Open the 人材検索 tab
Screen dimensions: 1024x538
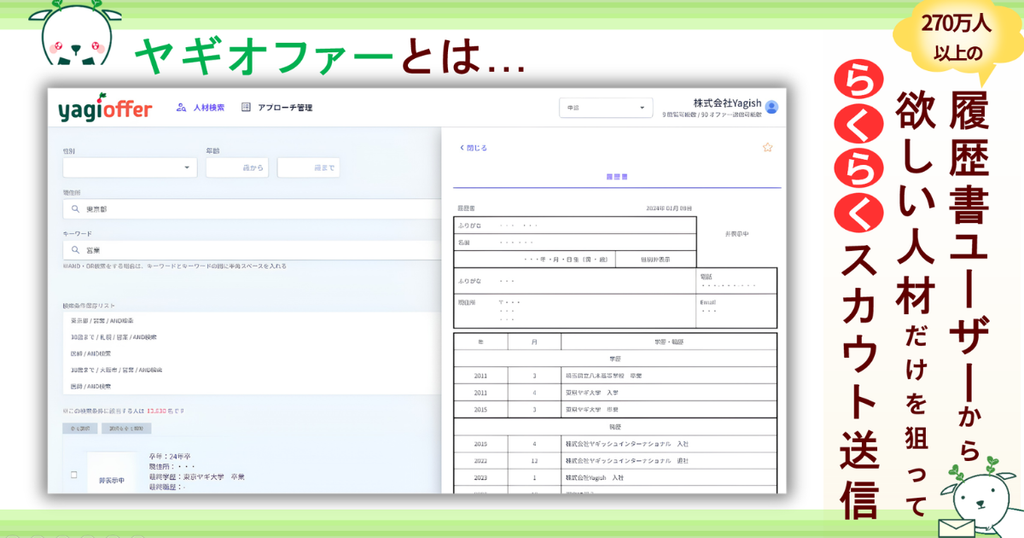click(x=208, y=108)
